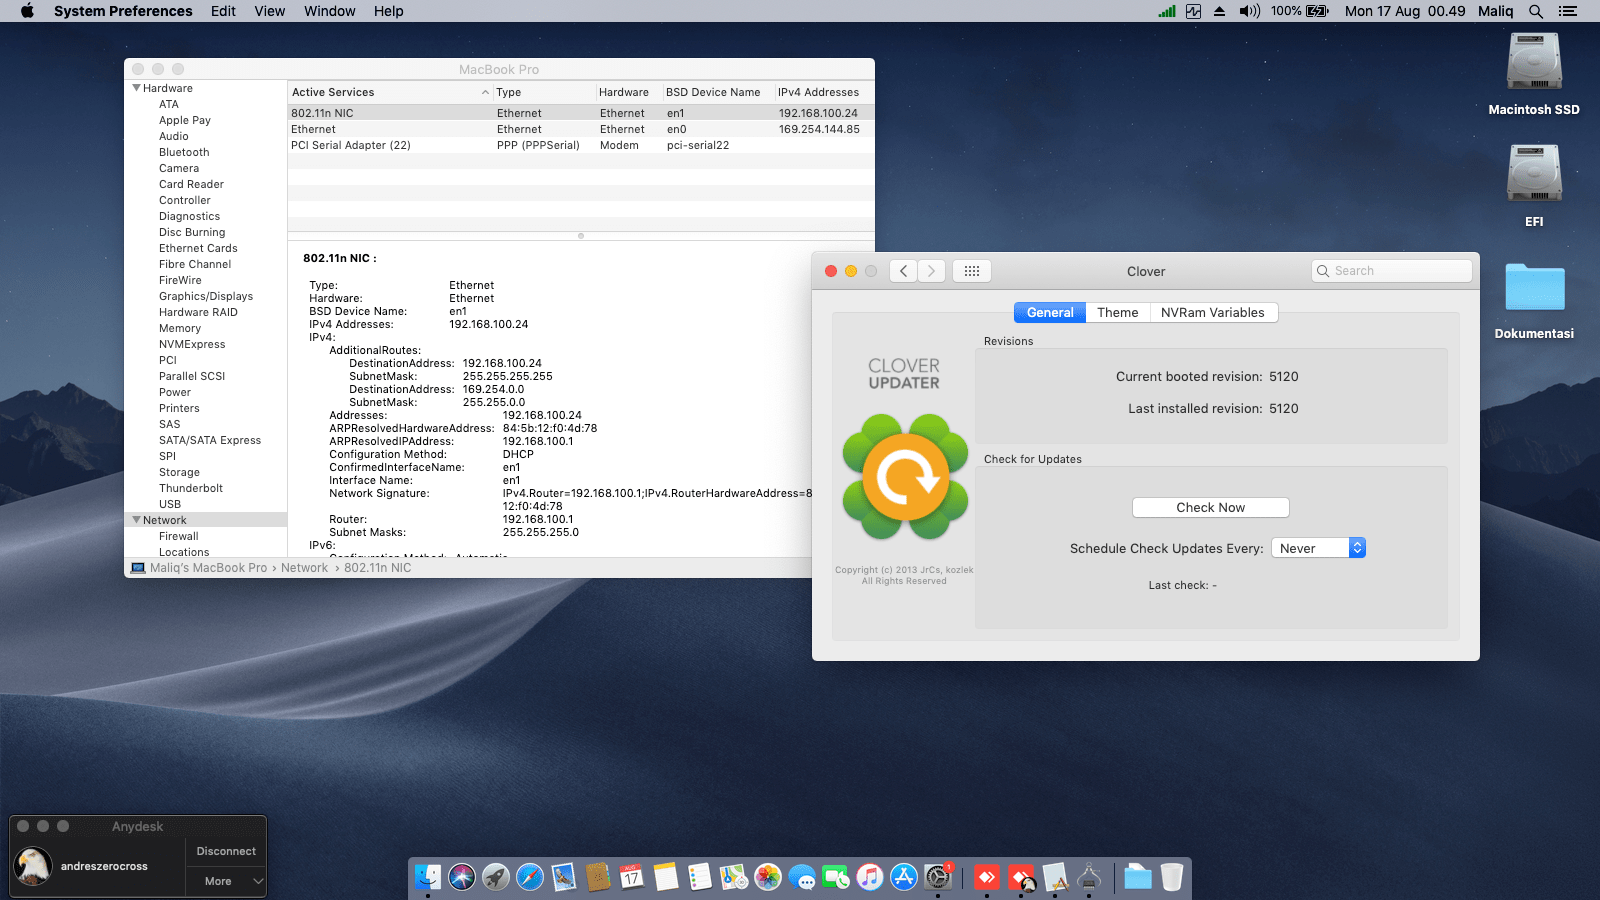Open Spotlight search in menu bar
Screen dimensions: 1600x900
[x=1536, y=11]
